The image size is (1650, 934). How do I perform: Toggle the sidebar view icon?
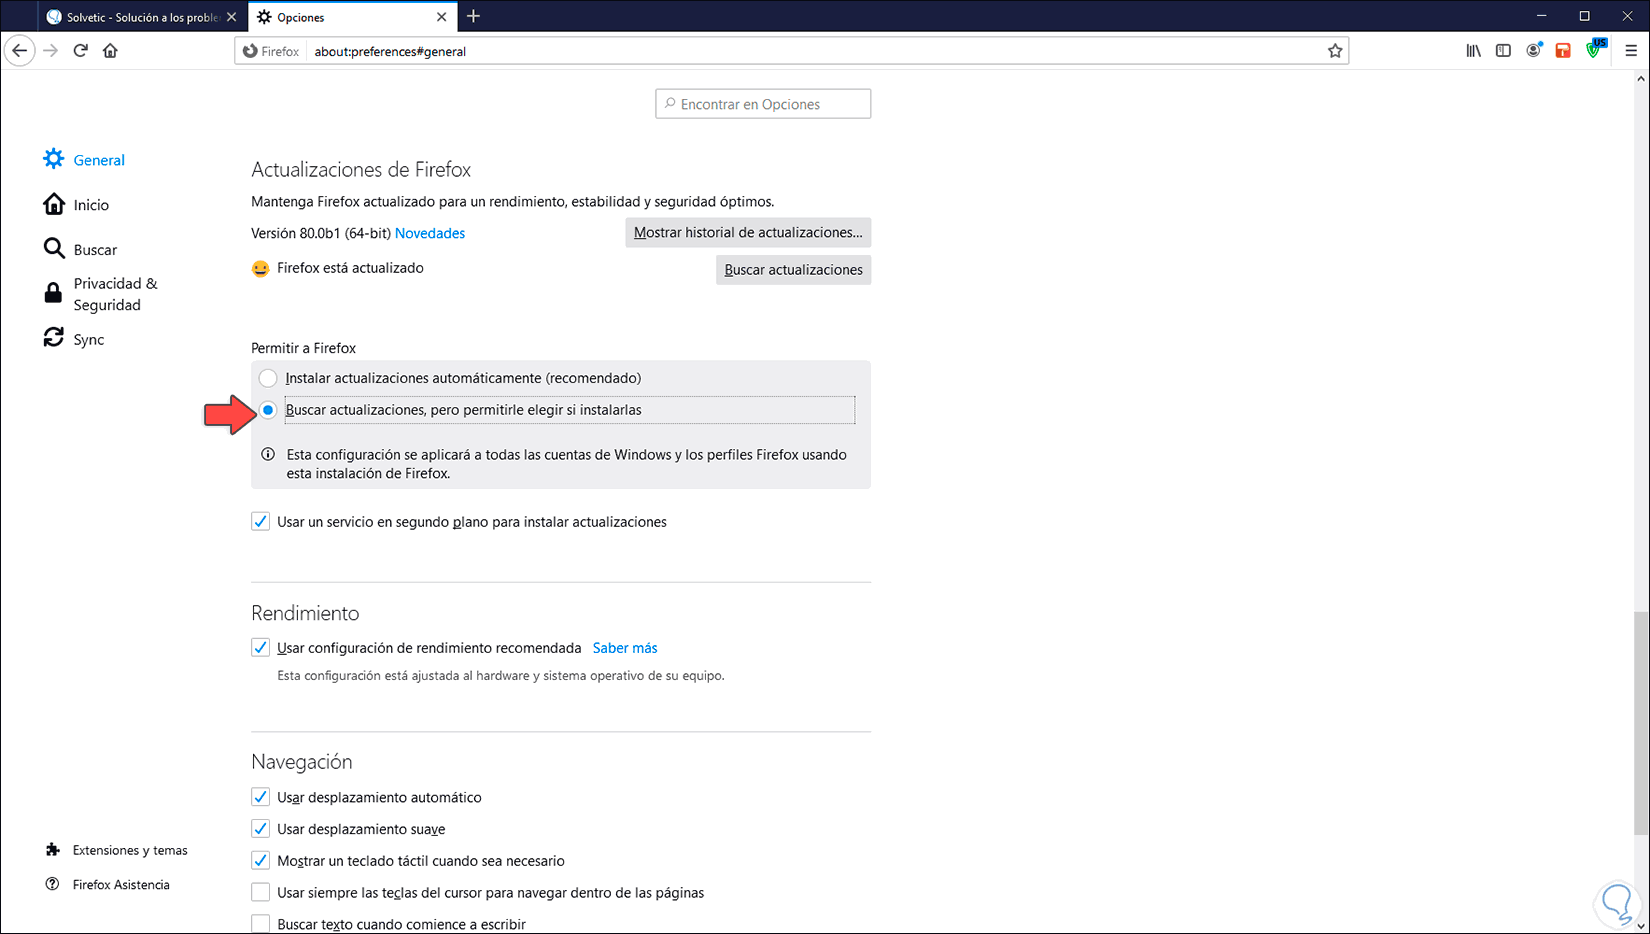pos(1503,51)
